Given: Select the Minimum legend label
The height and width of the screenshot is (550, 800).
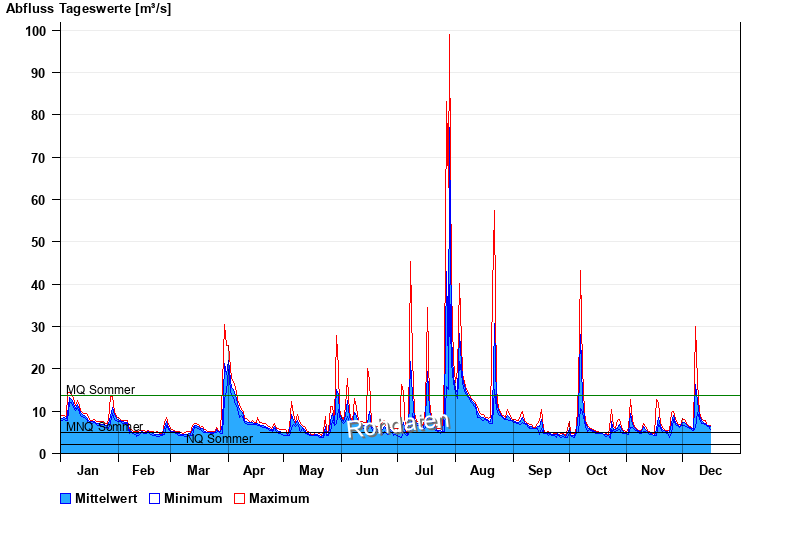Looking at the screenshot, I should (x=193, y=498).
